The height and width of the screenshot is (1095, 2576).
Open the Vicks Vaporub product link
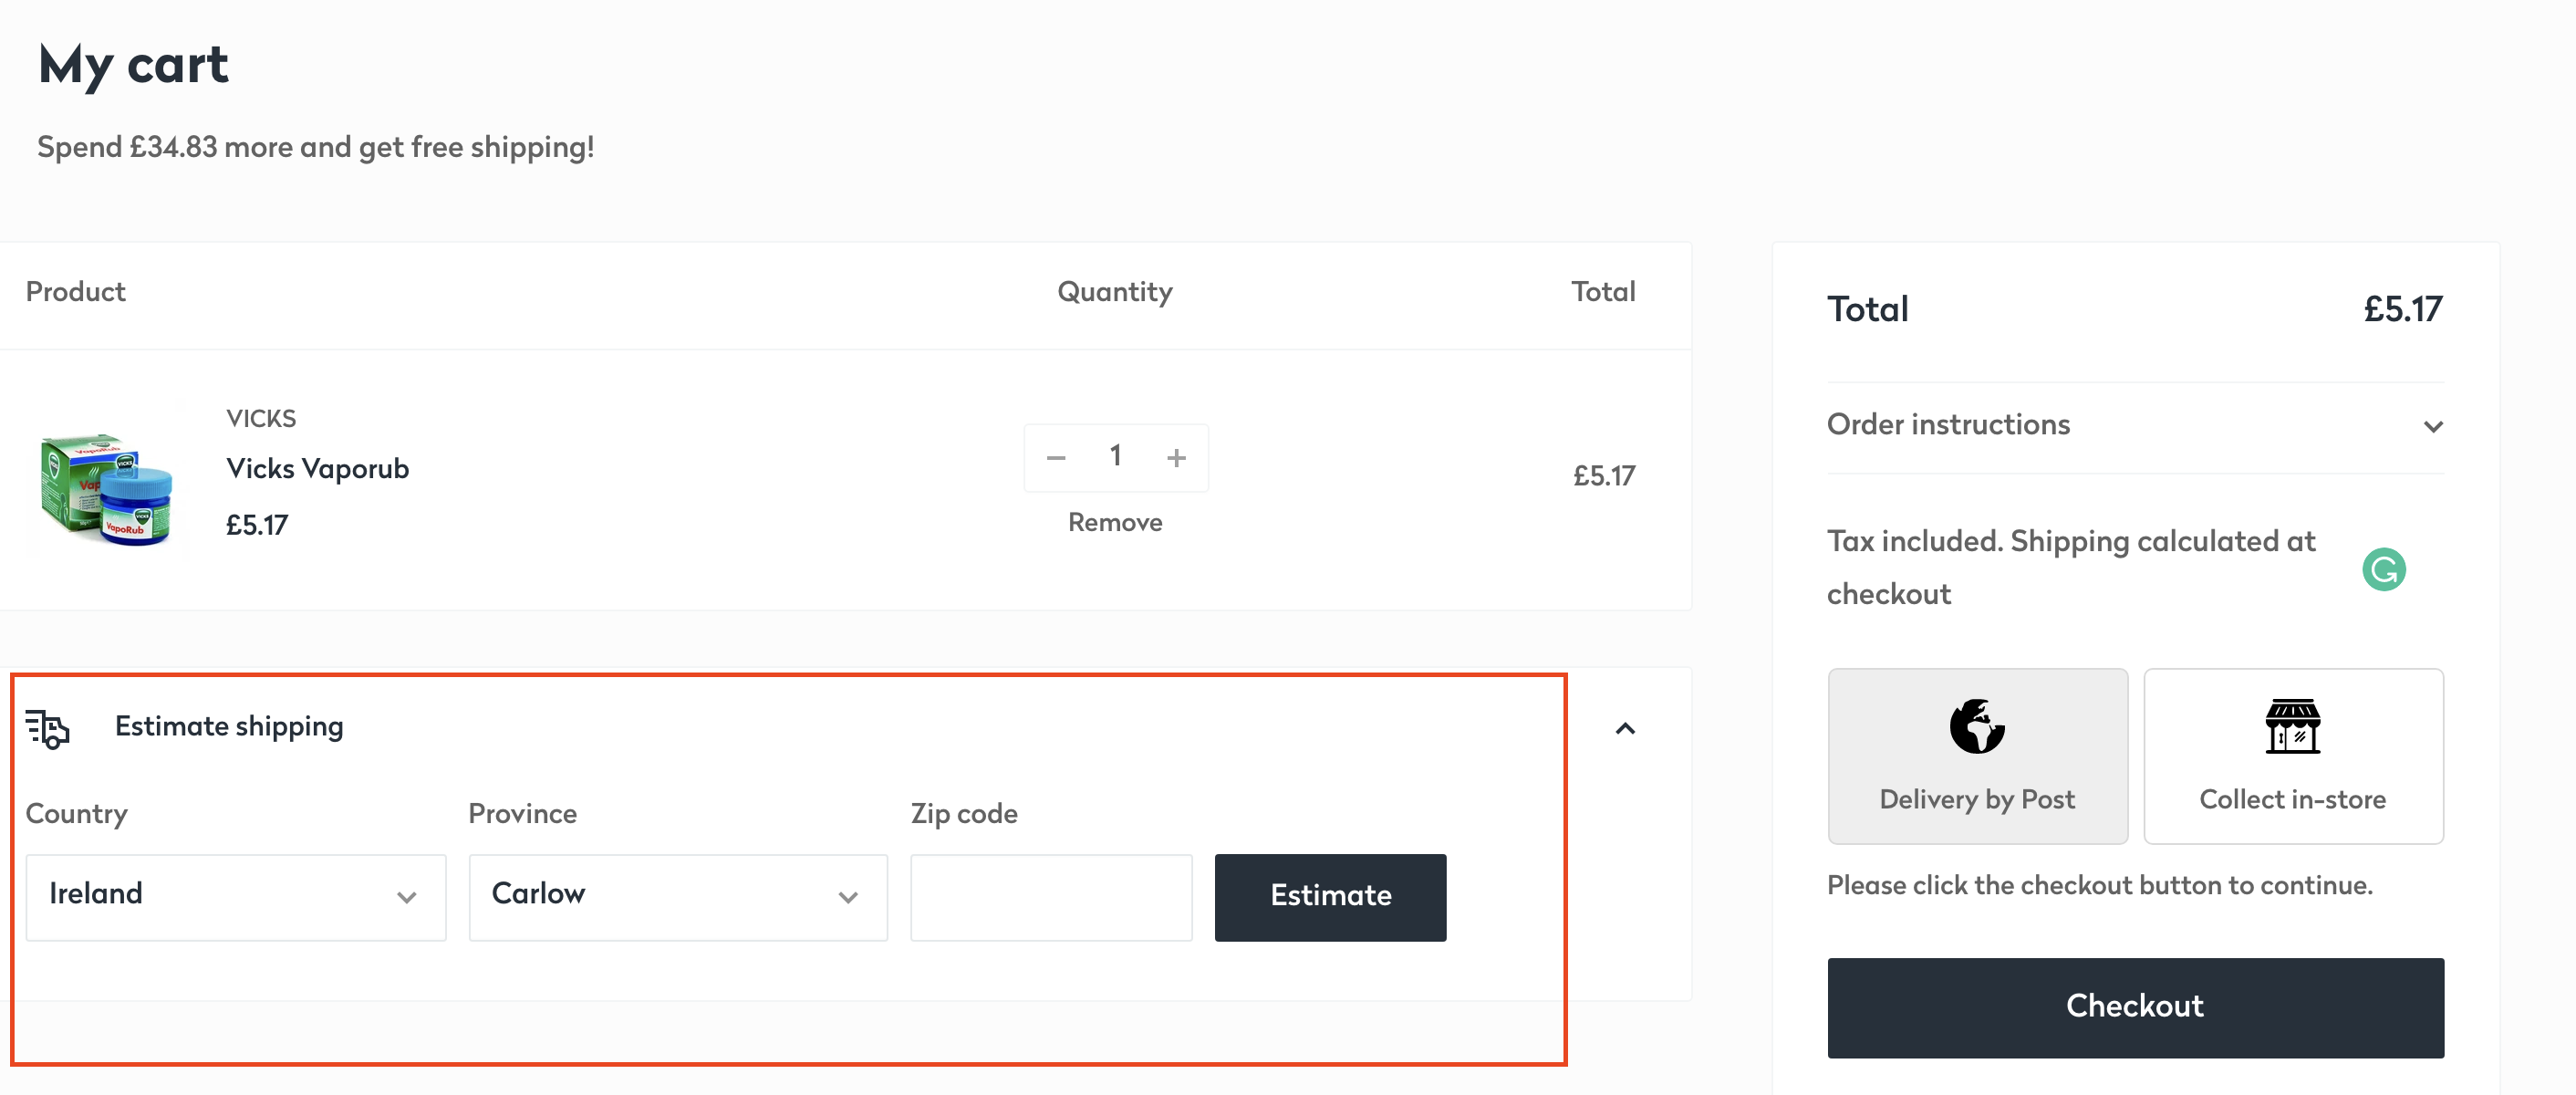pyautogui.click(x=317, y=468)
